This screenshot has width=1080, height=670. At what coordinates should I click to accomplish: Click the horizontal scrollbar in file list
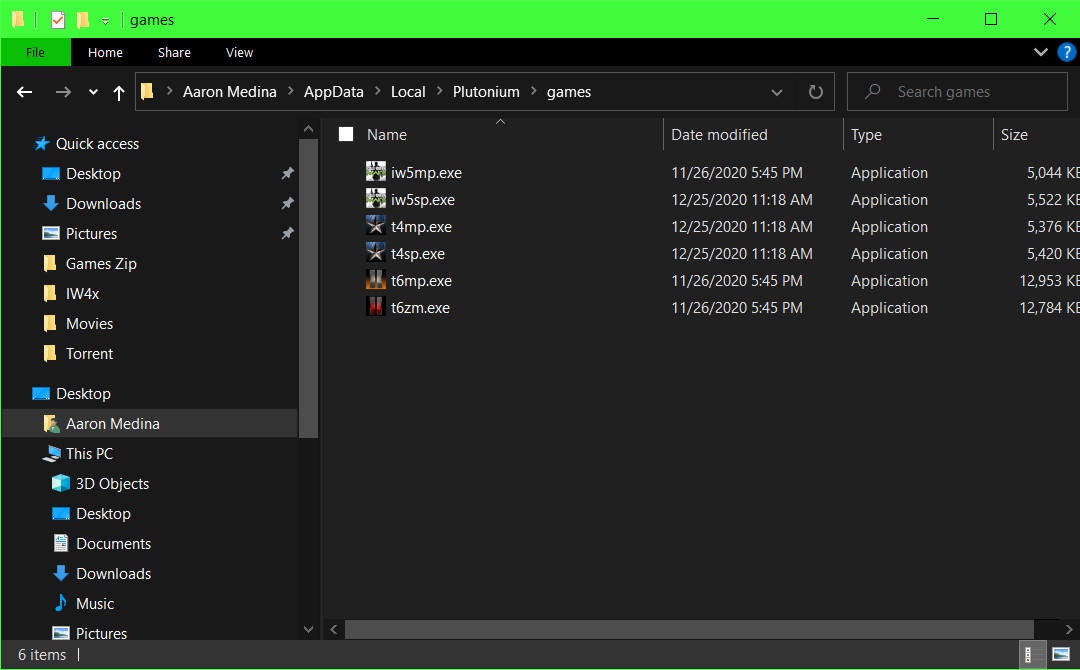689,629
